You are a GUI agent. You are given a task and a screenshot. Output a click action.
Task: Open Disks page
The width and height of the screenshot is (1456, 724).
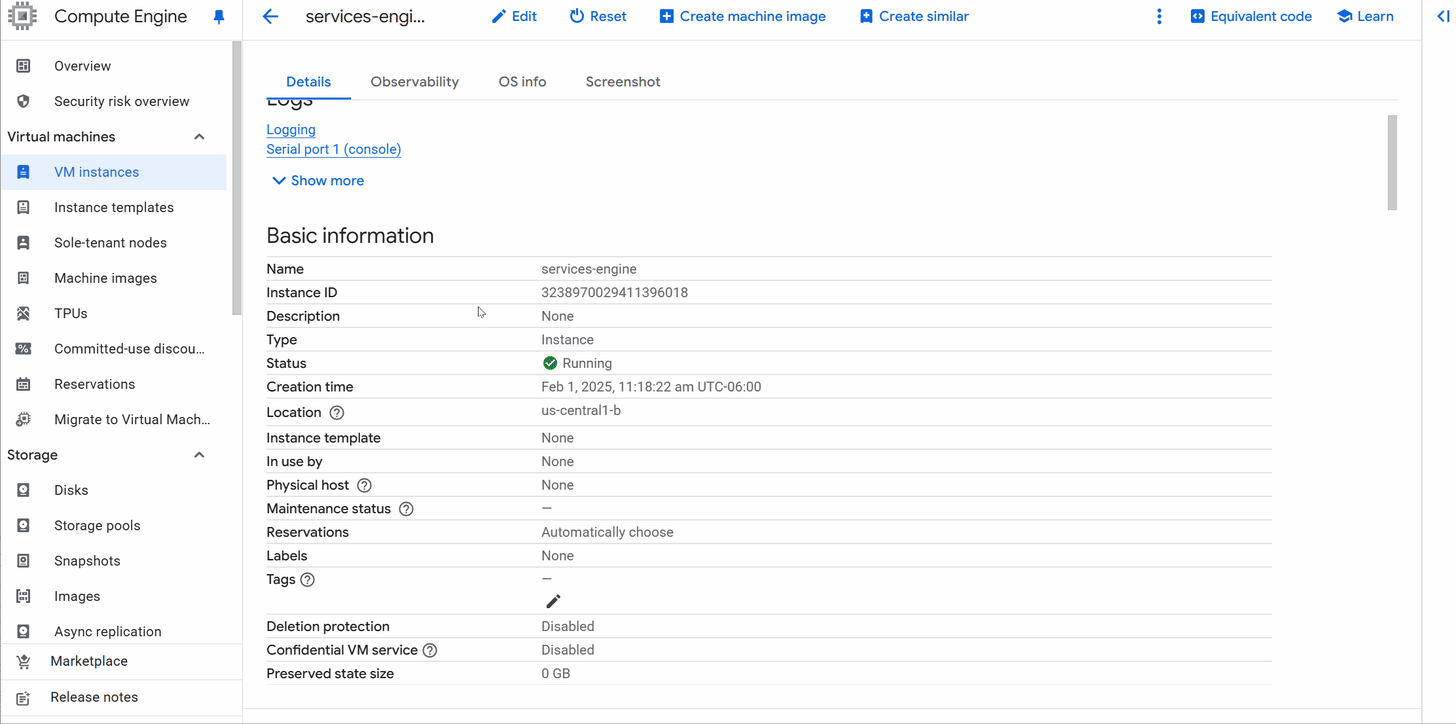point(71,490)
